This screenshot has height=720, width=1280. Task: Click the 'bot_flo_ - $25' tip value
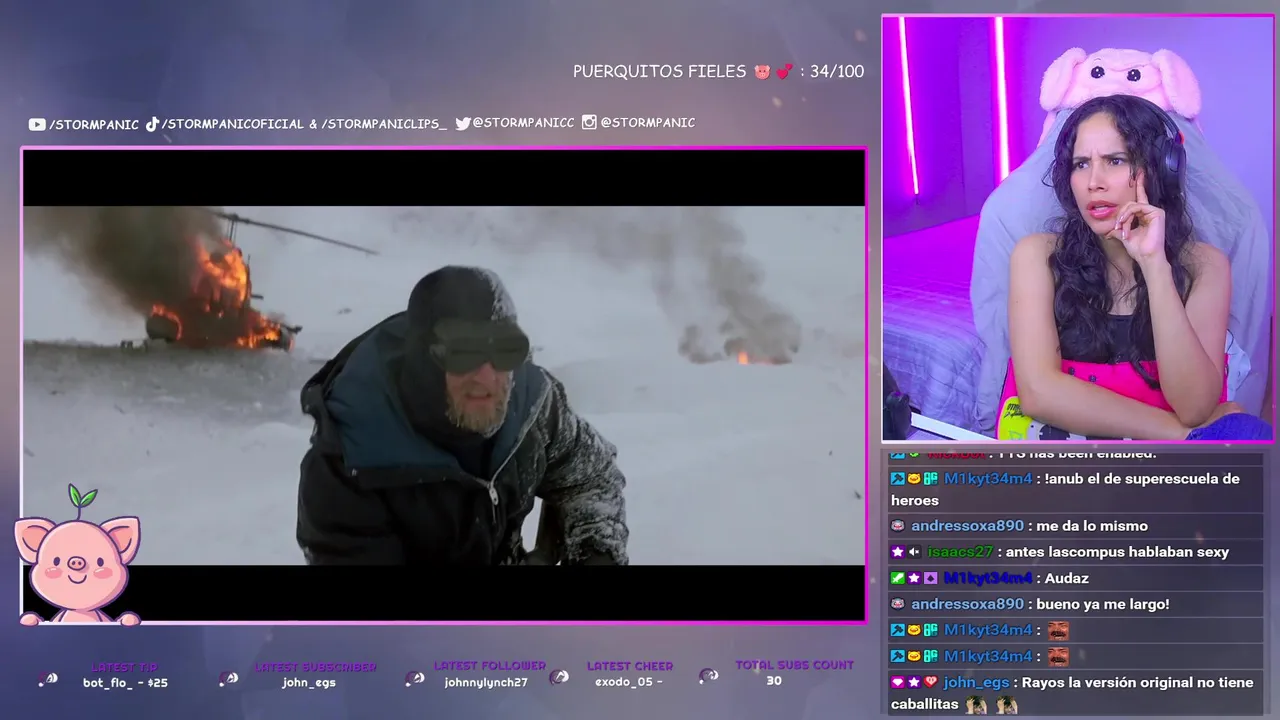[125, 683]
